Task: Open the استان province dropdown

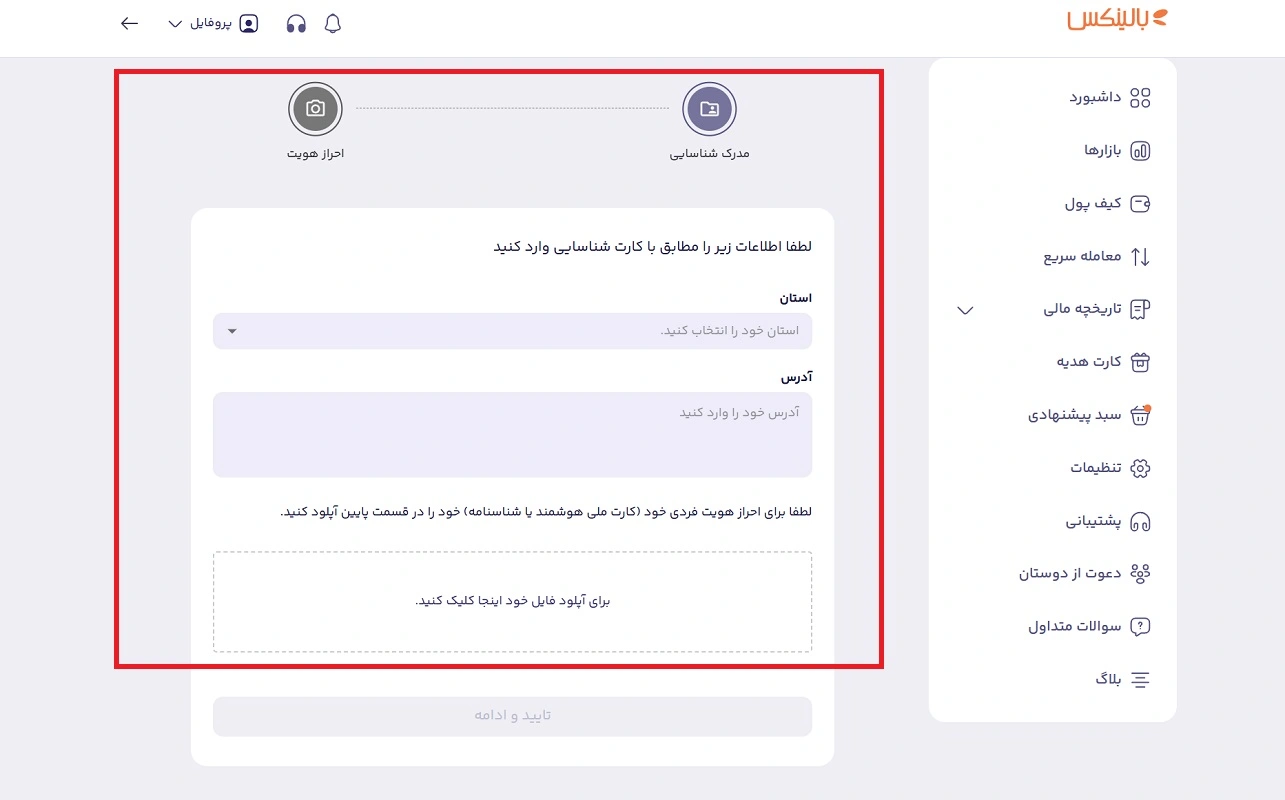Action: point(512,331)
